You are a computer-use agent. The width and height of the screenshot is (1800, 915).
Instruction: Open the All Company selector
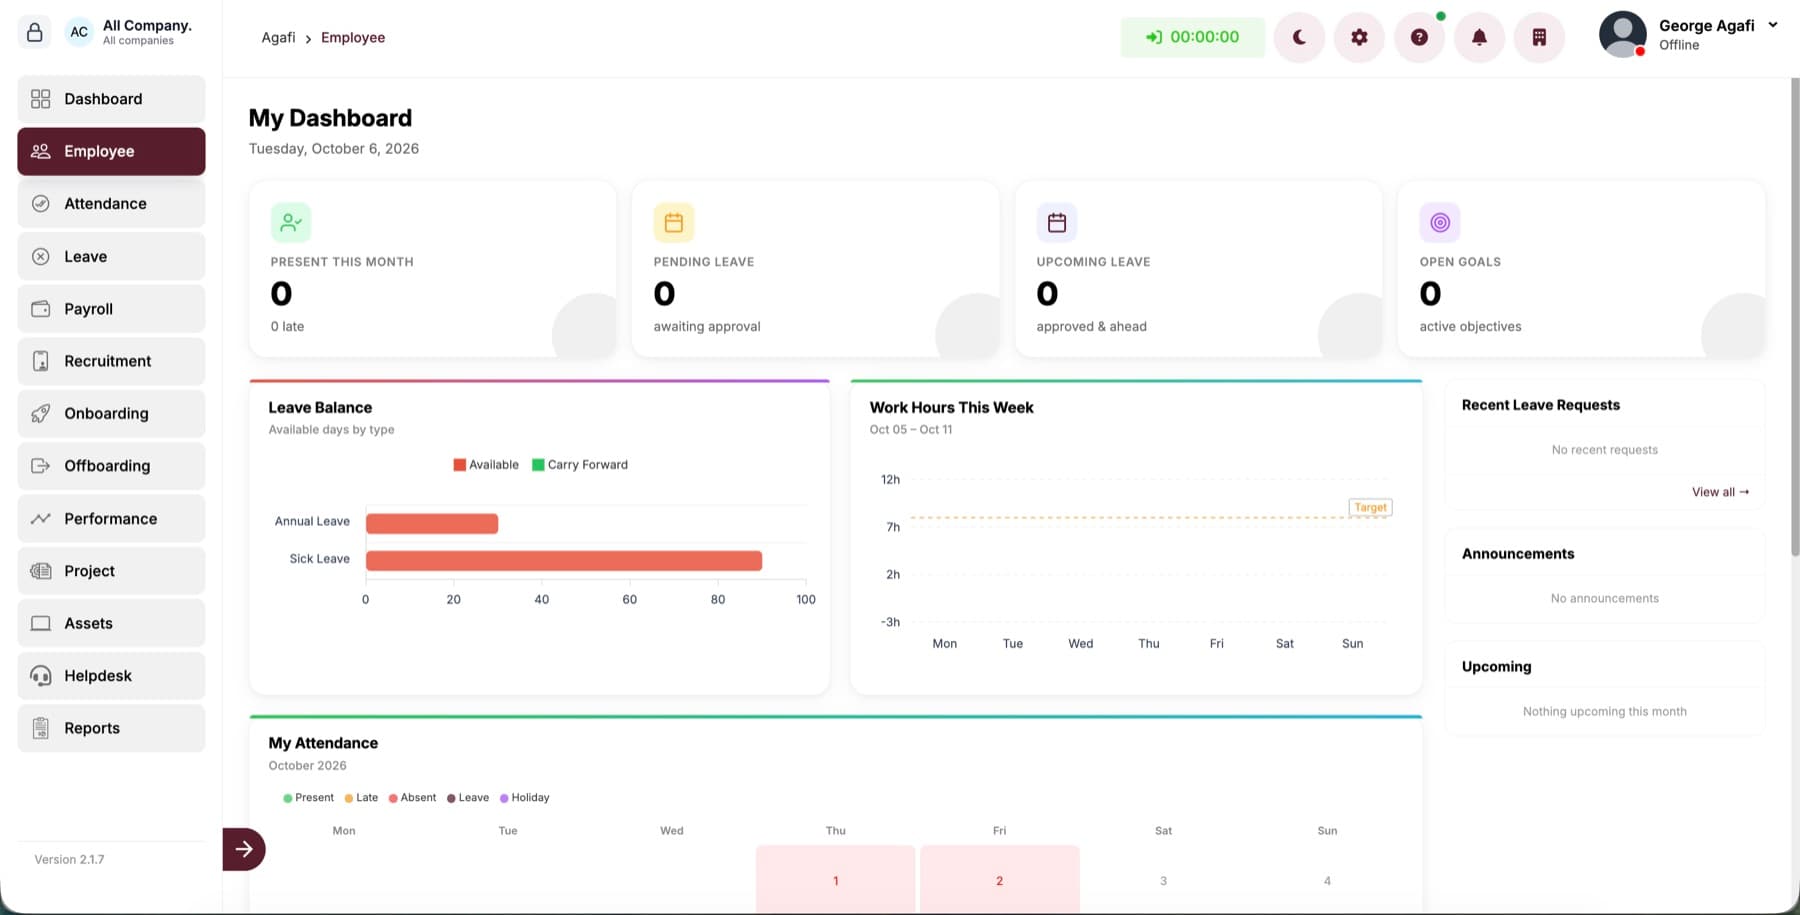click(x=129, y=32)
